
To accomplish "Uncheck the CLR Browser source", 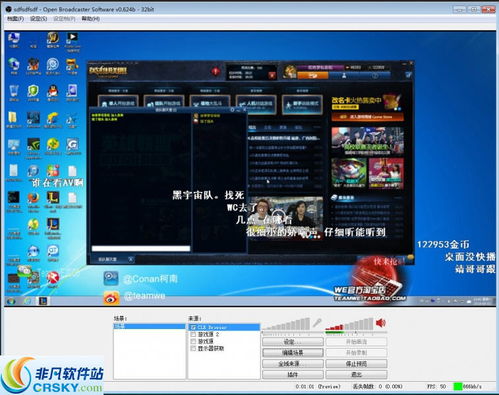I will [x=193, y=328].
